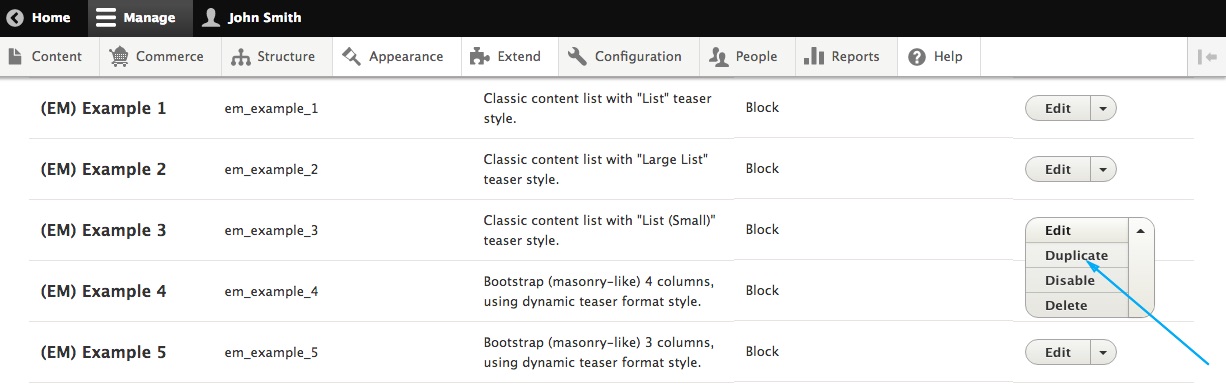
Task: Toggle toolbar orientation arrow at far right
Action: 1207,57
